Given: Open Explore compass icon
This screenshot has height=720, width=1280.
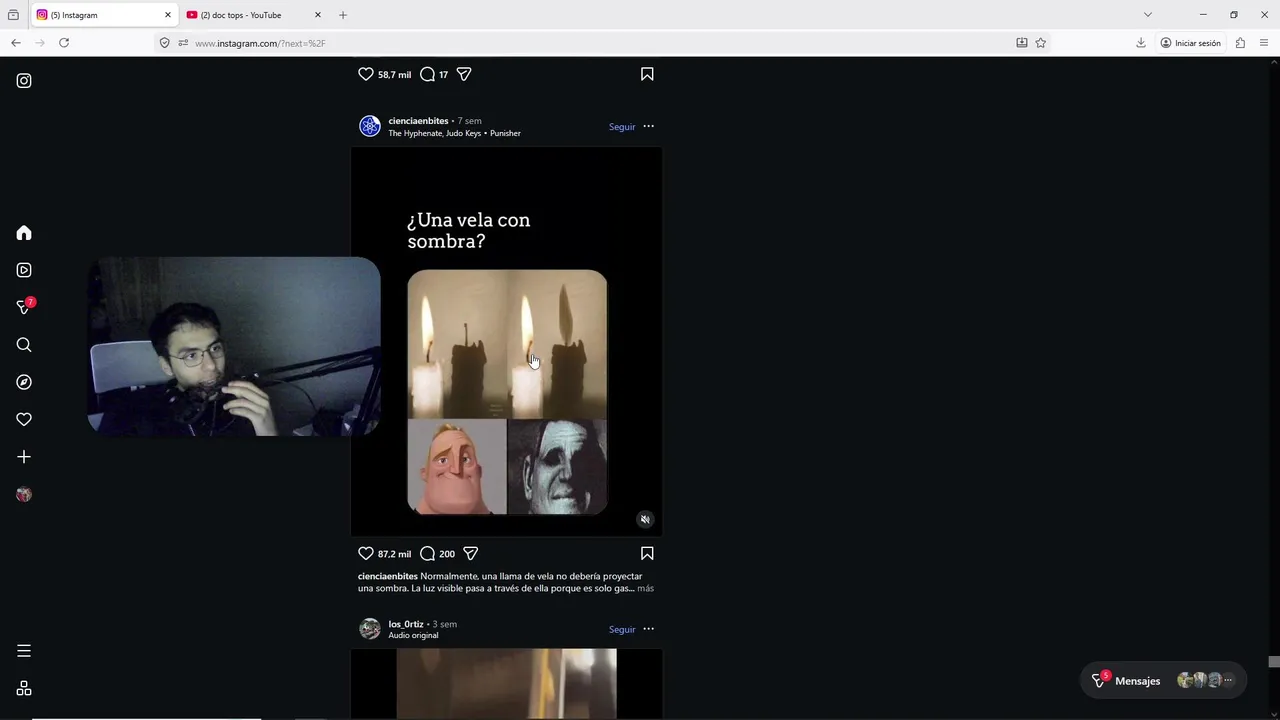Looking at the screenshot, I should tap(24, 382).
